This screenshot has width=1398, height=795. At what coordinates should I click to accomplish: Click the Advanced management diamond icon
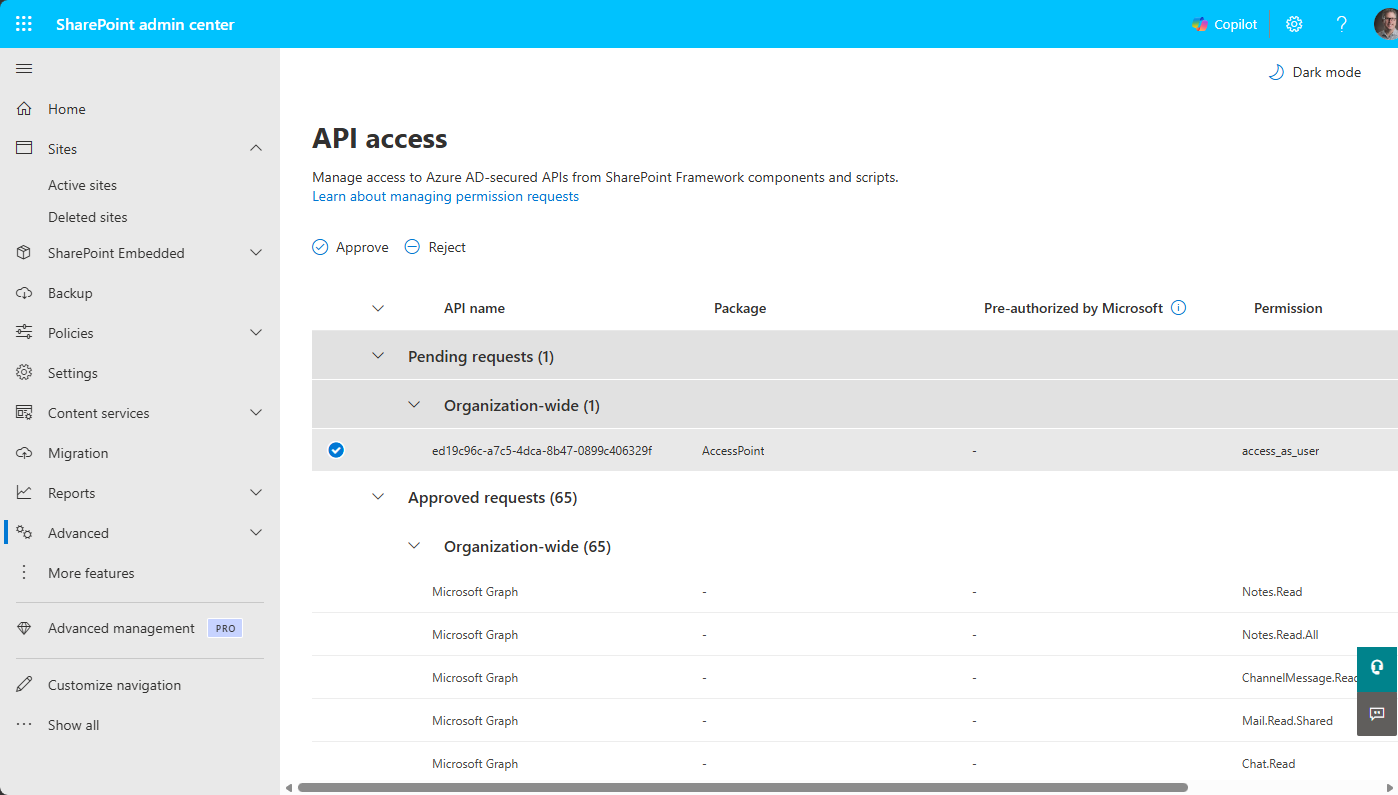[x=25, y=628]
